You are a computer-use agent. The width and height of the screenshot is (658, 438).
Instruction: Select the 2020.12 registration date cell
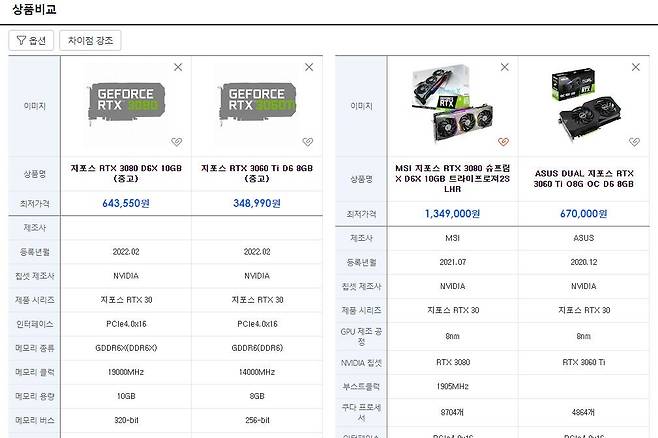pos(584,262)
